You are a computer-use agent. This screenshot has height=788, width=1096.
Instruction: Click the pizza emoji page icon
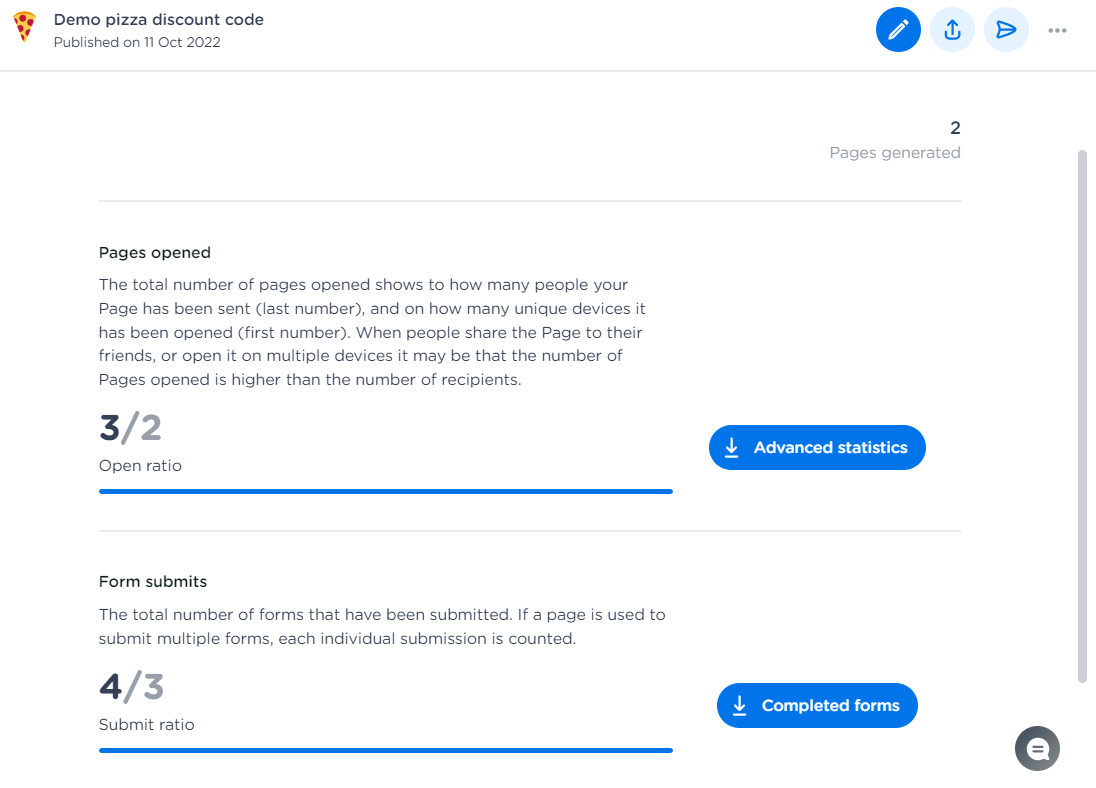click(x=25, y=27)
